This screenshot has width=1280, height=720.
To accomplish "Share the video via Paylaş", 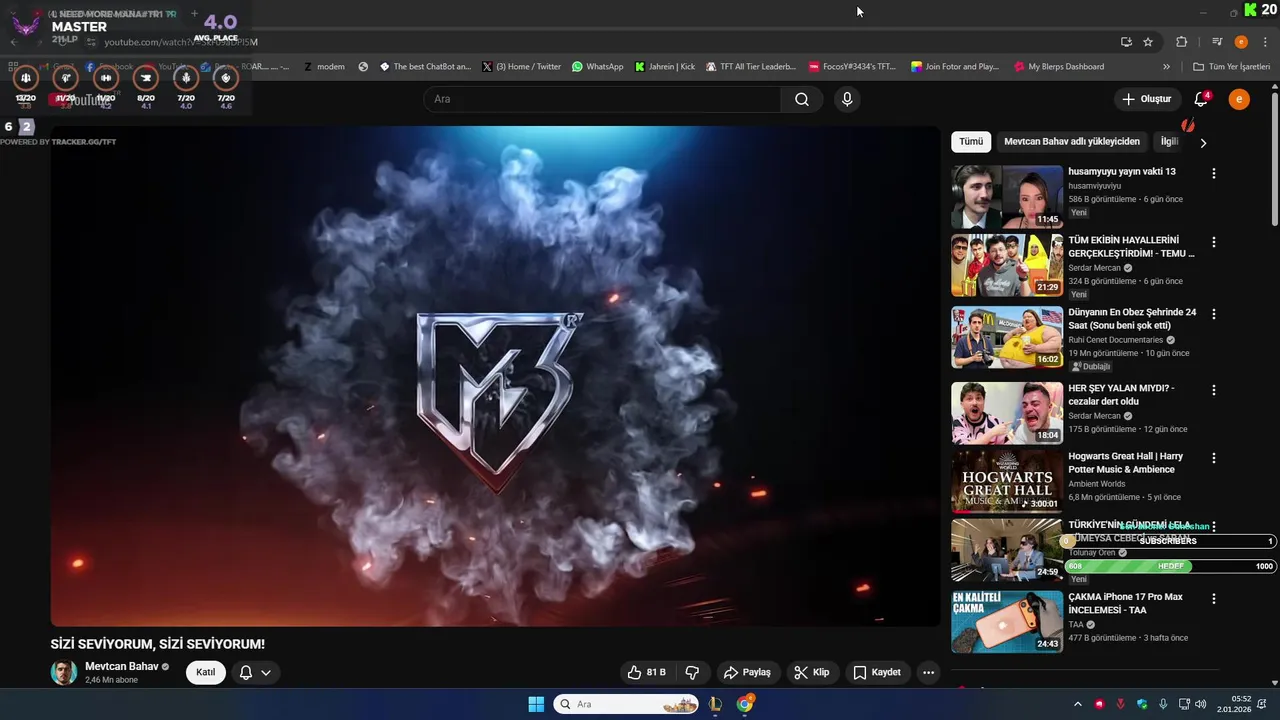I will click(747, 672).
